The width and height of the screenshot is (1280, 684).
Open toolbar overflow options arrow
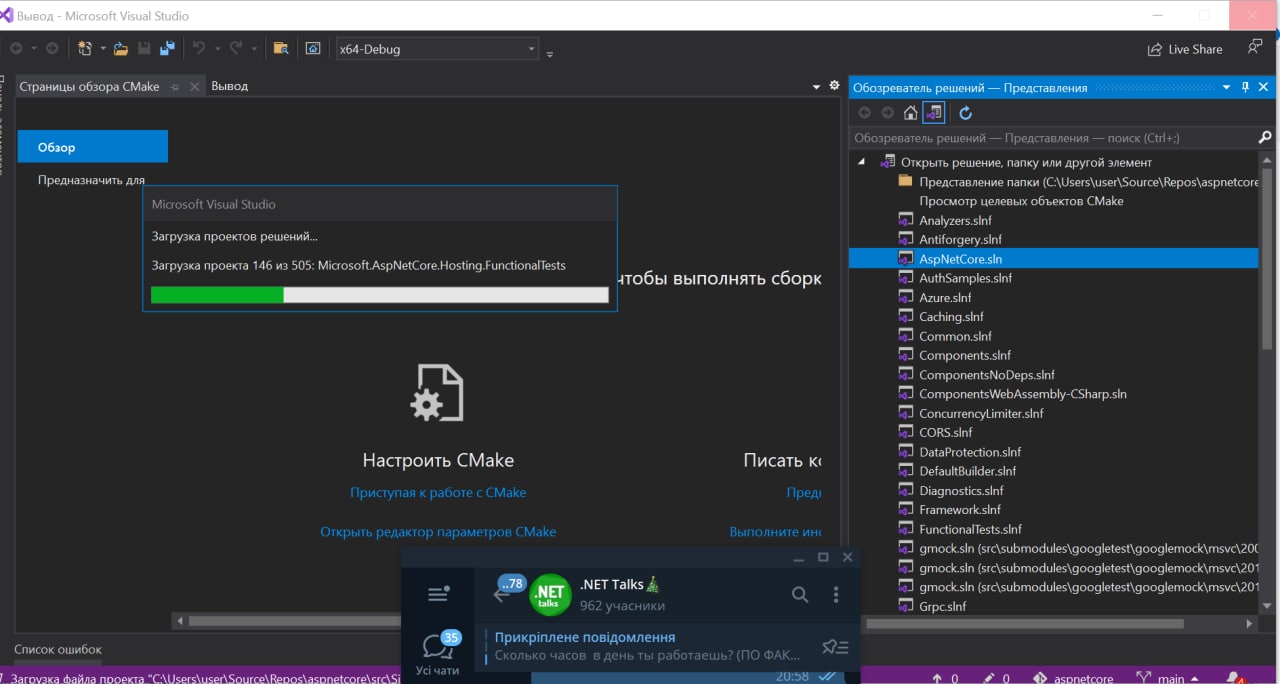[x=550, y=52]
